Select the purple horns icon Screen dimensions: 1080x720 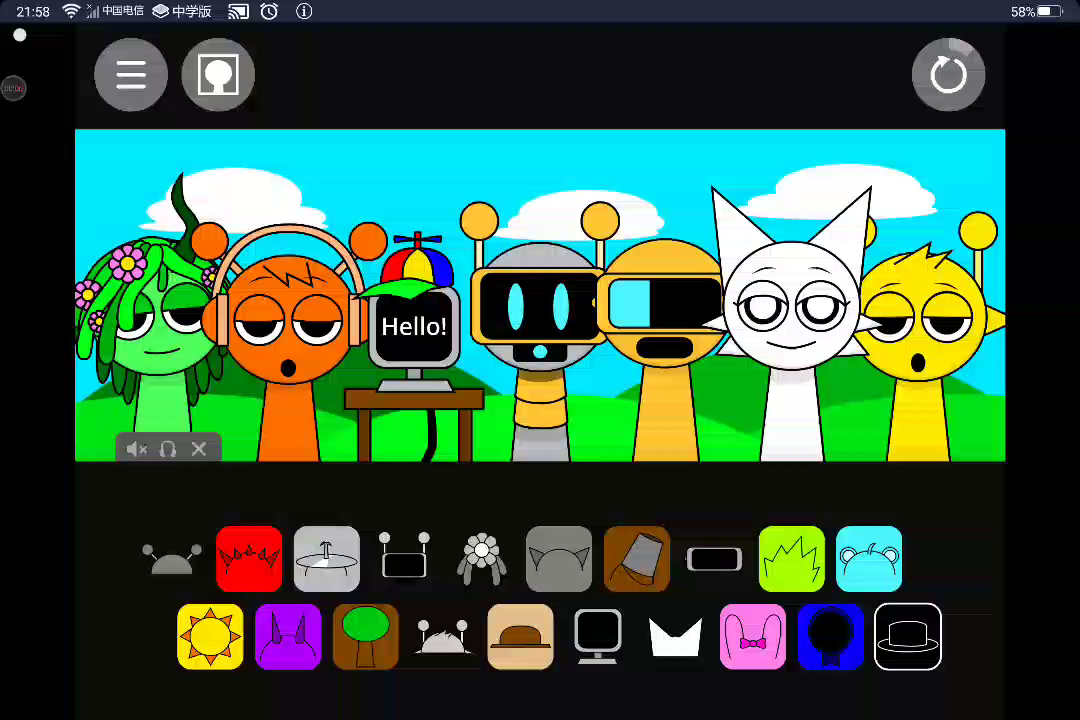288,637
